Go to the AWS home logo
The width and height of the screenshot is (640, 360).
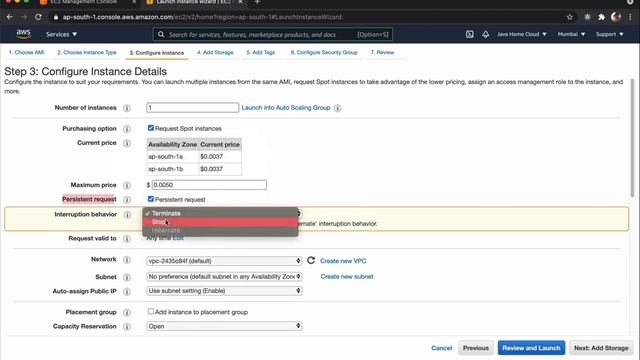pyautogui.click(x=24, y=34)
